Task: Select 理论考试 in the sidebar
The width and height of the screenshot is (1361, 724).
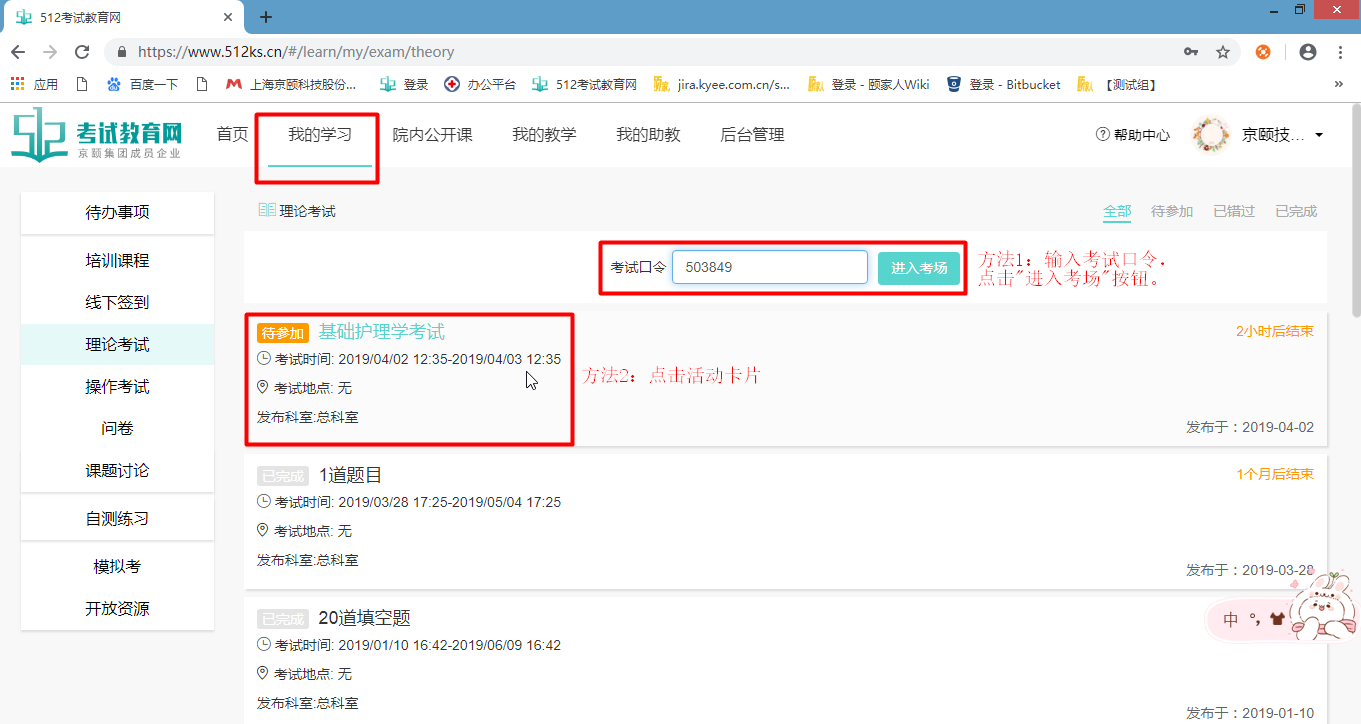Action: click(x=117, y=344)
